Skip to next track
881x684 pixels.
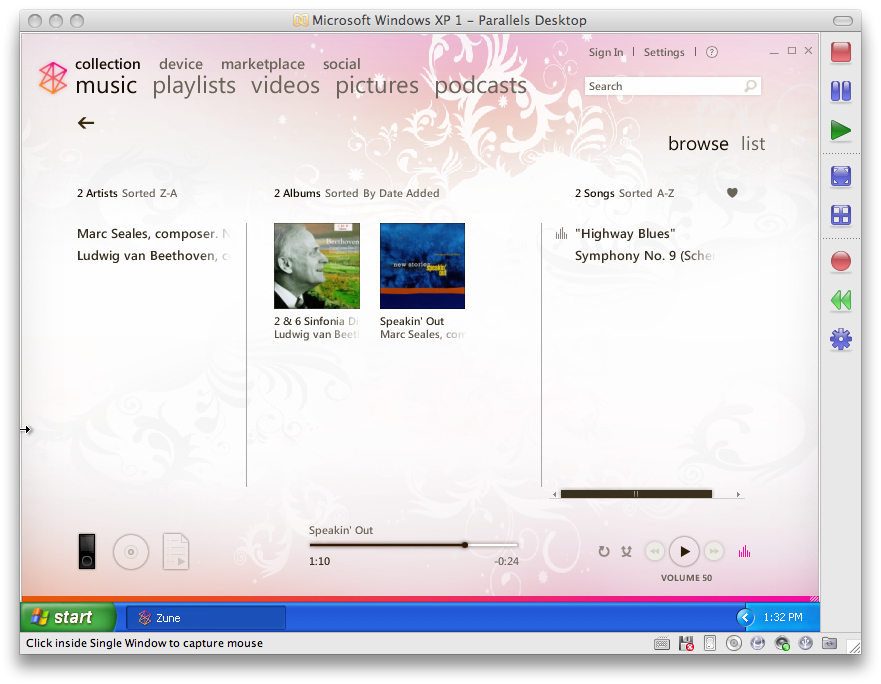pyautogui.click(x=714, y=551)
